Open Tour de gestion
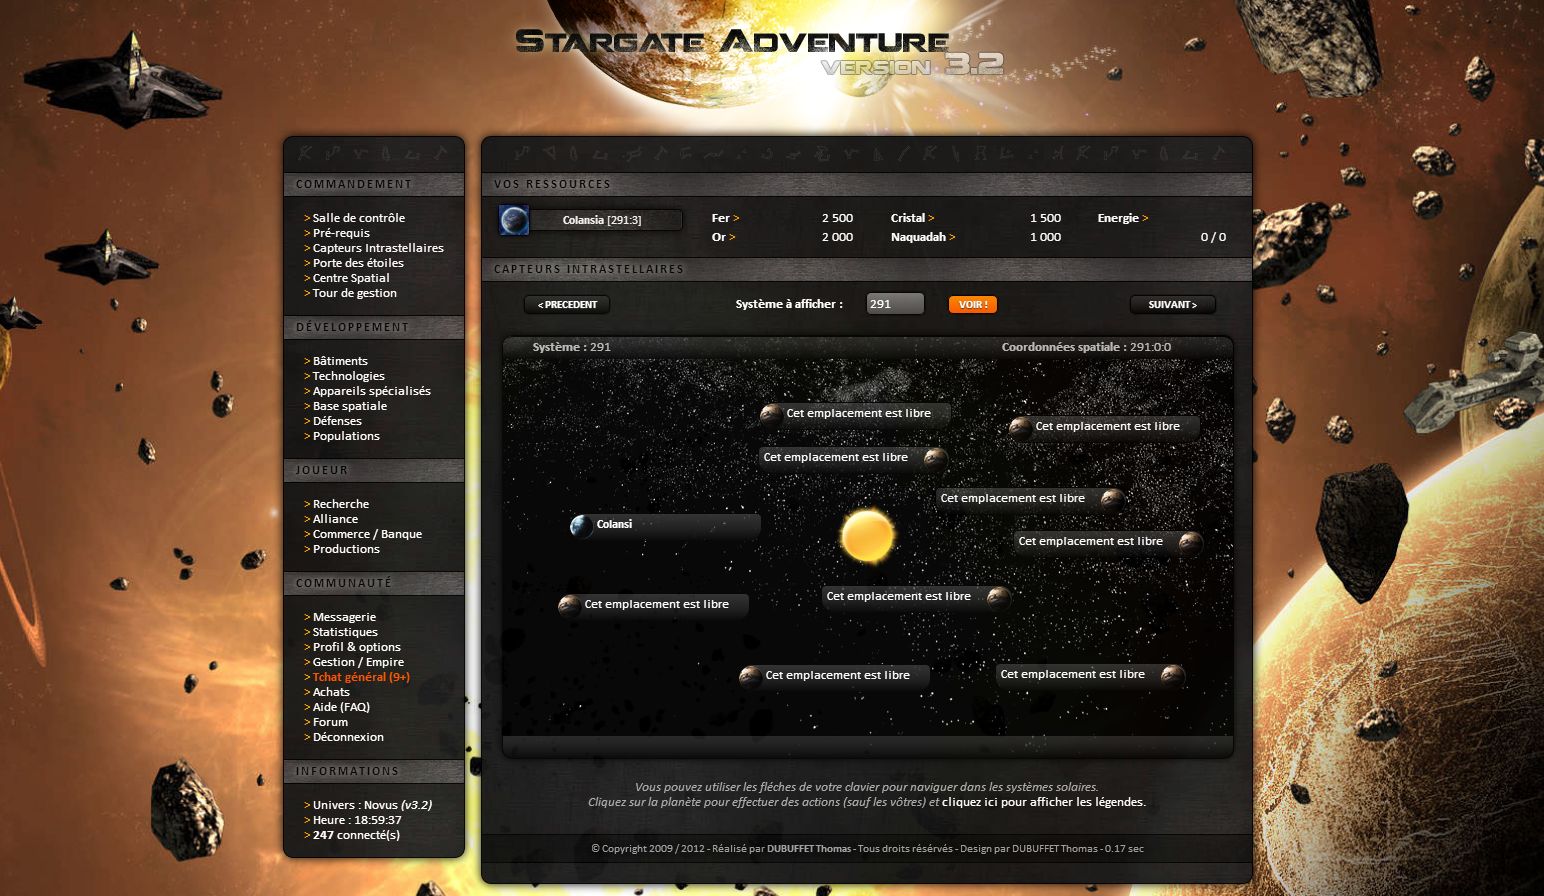The image size is (1544, 896). click(x=354, y=293)
